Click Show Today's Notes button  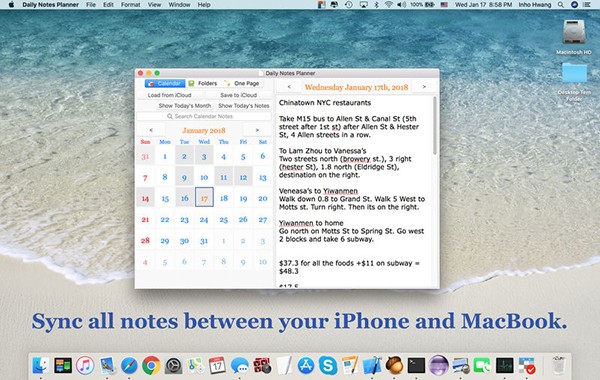[244, 106]
